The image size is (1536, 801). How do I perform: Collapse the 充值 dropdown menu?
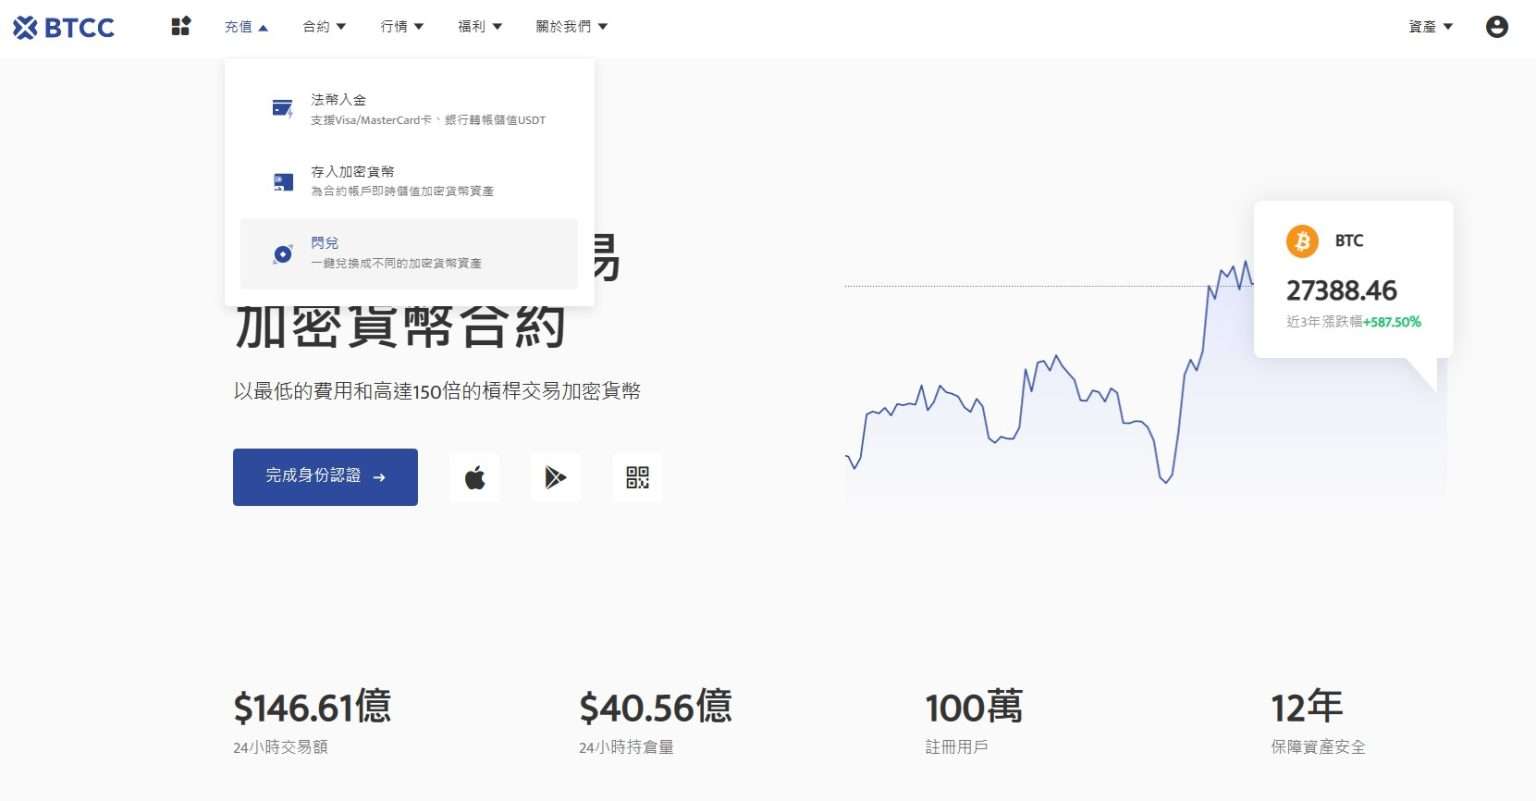click(x=245, y=27)
